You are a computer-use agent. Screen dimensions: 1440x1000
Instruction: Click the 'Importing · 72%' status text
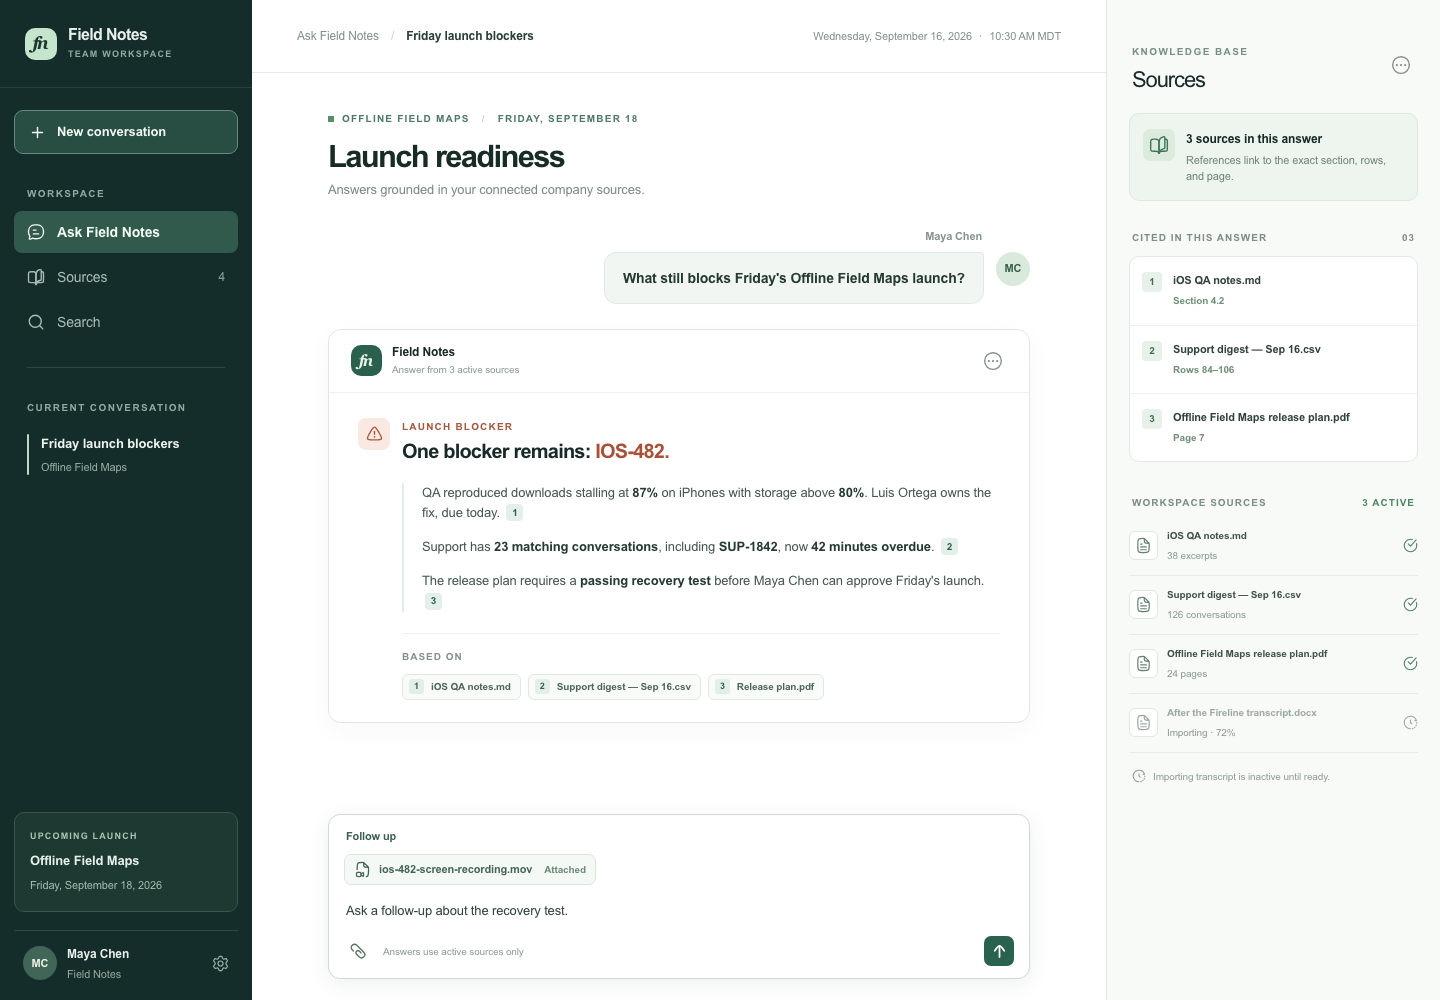pos(1201,733)
